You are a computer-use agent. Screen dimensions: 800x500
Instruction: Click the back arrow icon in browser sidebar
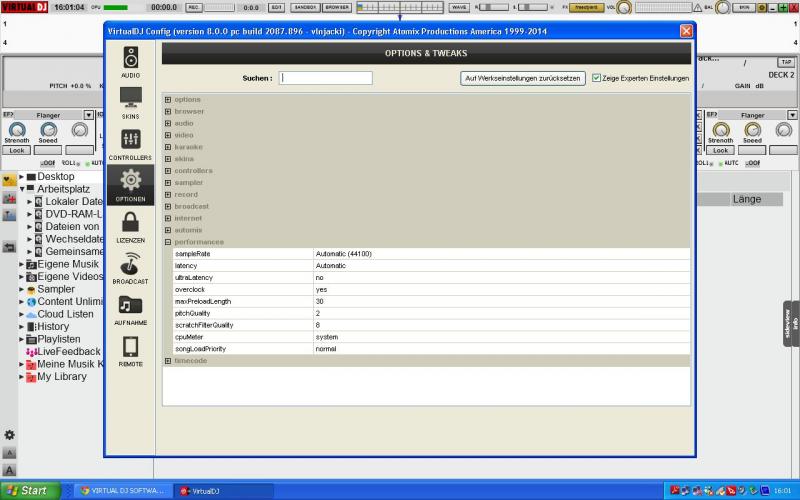pos(9,247)
